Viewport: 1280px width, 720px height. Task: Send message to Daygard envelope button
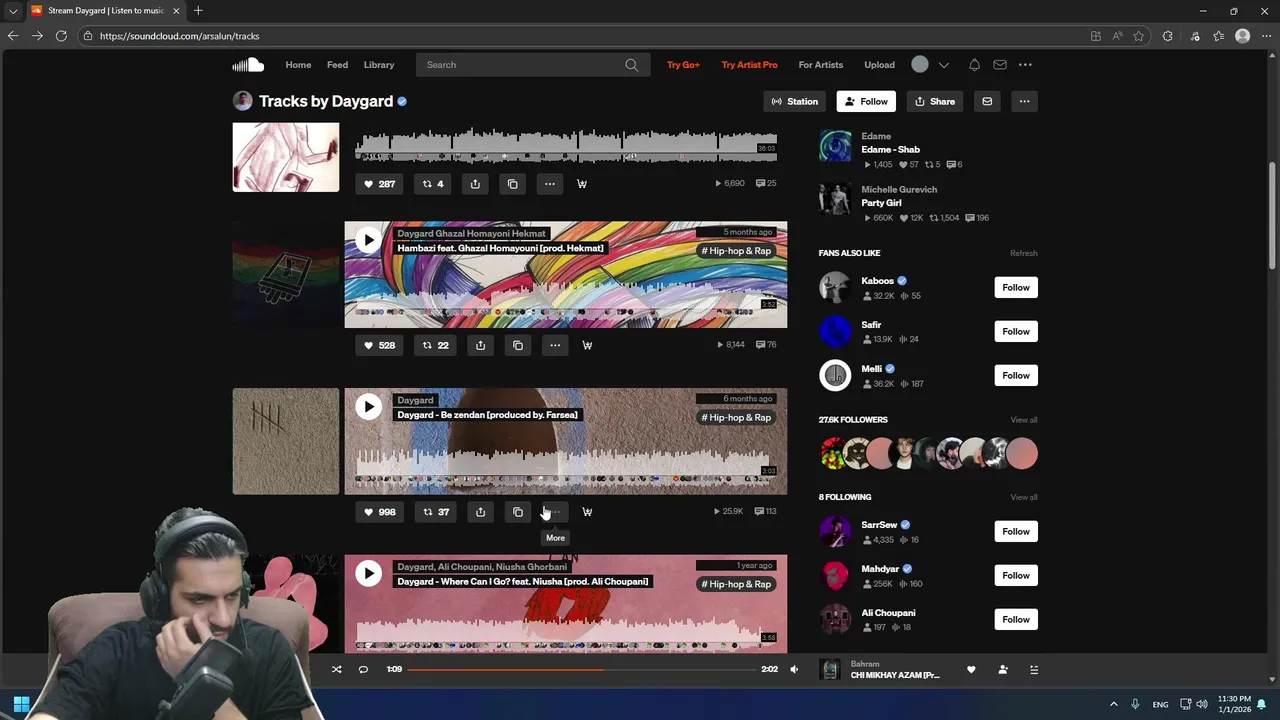pos(987,101)
